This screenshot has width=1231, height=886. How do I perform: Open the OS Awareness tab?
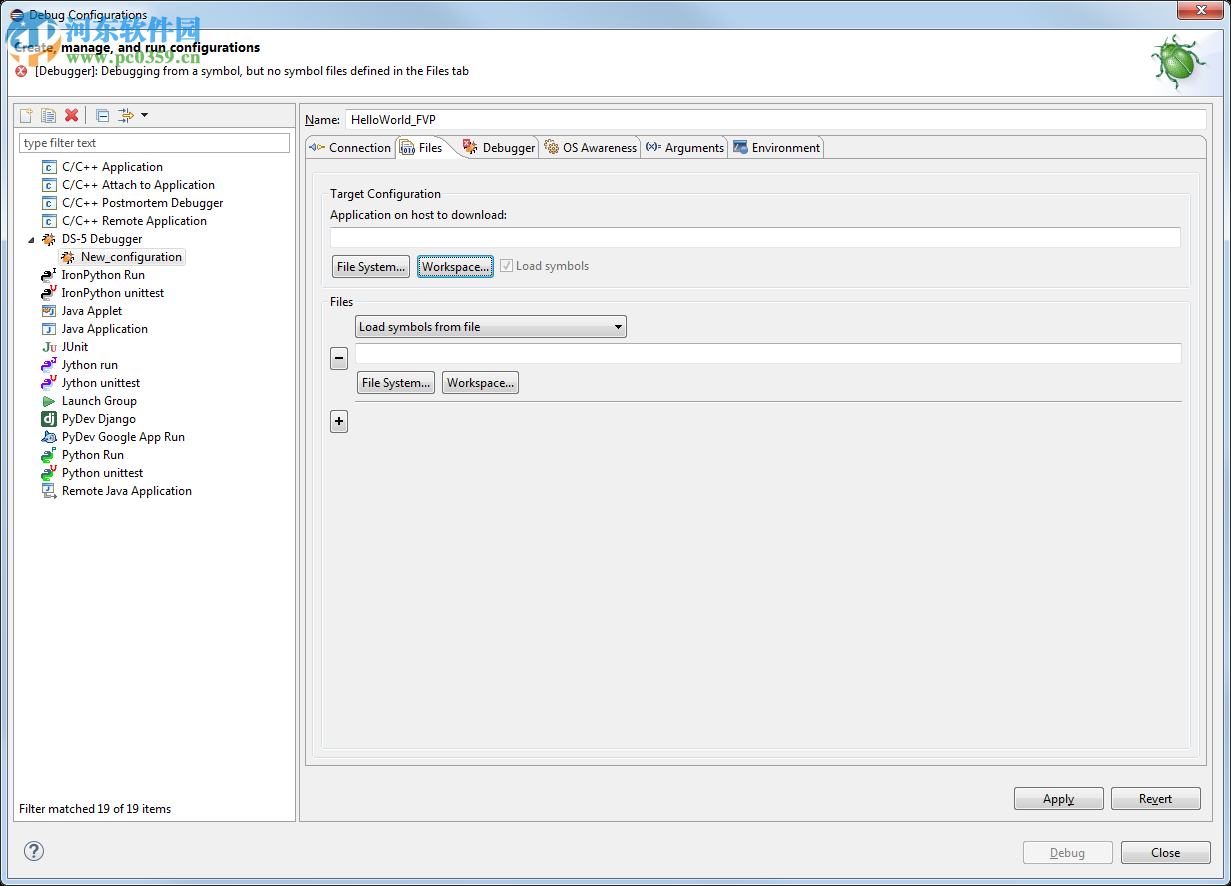(x=590, y=148)
